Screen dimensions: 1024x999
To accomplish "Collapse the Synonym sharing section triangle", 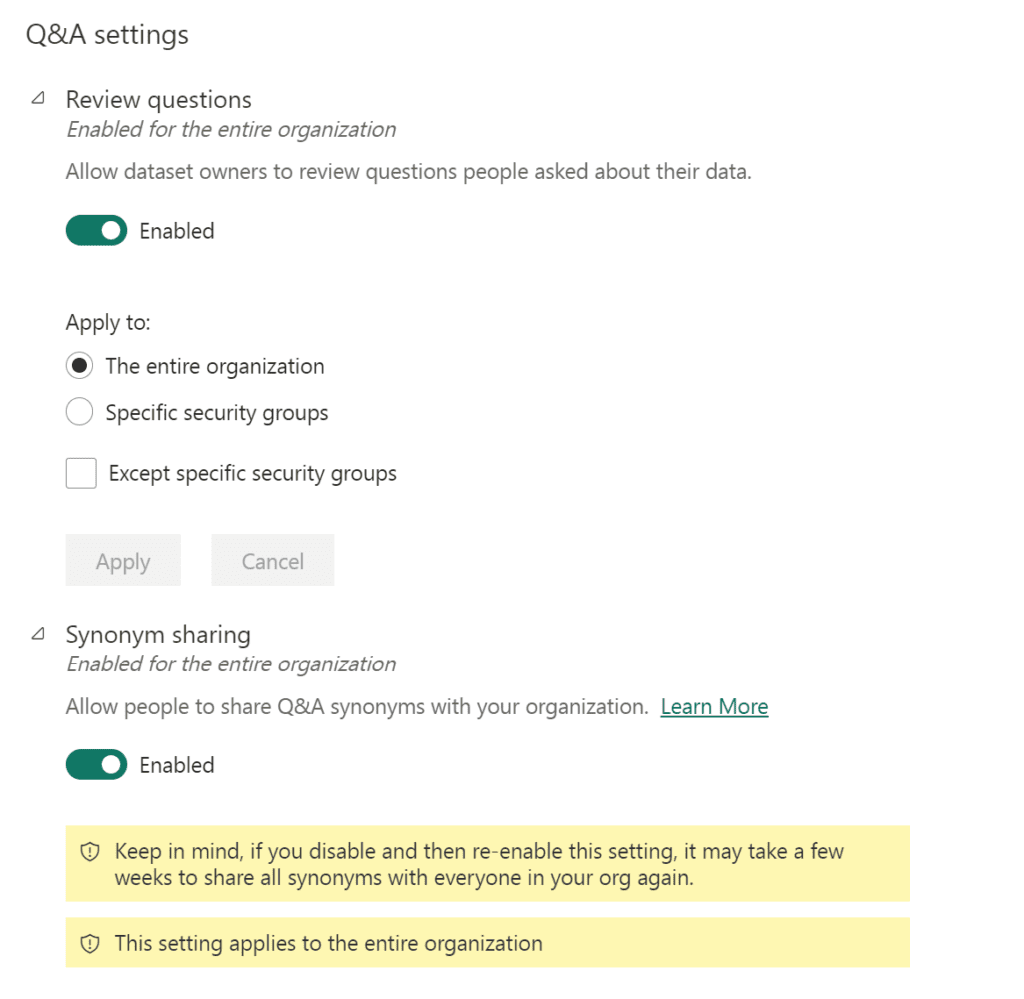I will 38,633.
